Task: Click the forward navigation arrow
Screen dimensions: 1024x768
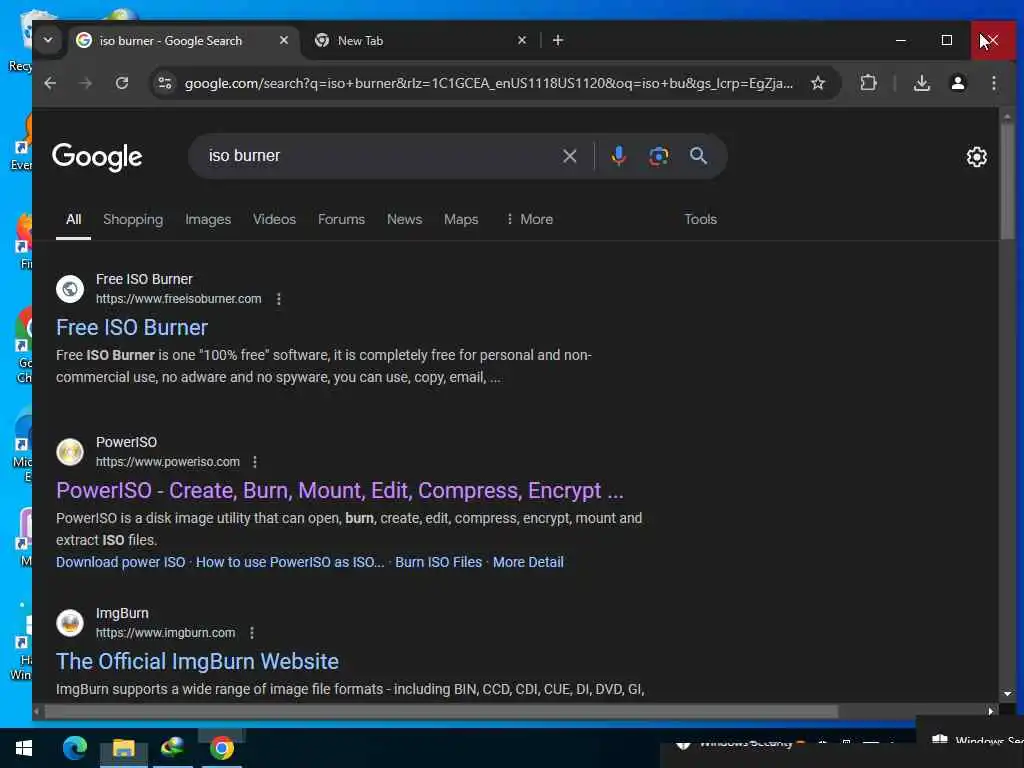Action: 86,83
